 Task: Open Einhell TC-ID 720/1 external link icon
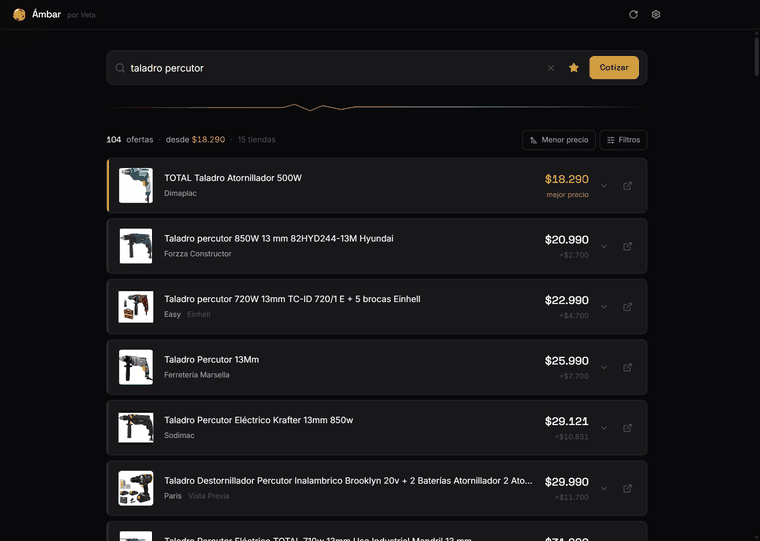point(627,307)
